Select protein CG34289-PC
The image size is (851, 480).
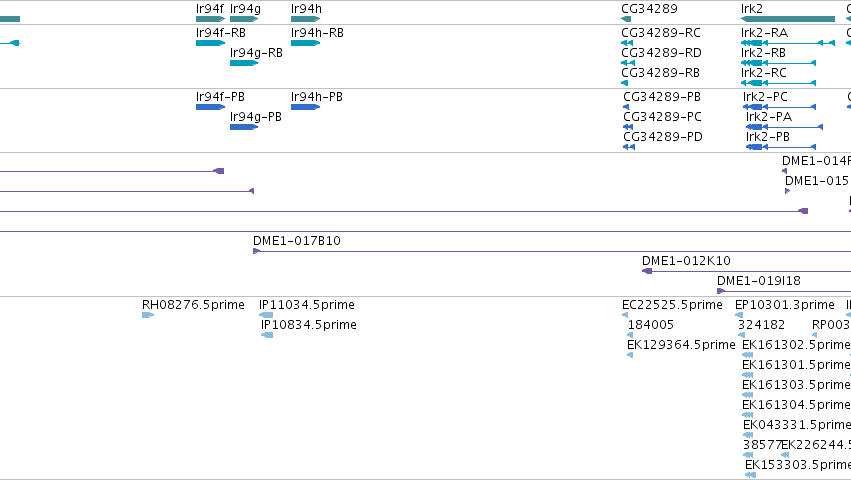click(663, 117)
